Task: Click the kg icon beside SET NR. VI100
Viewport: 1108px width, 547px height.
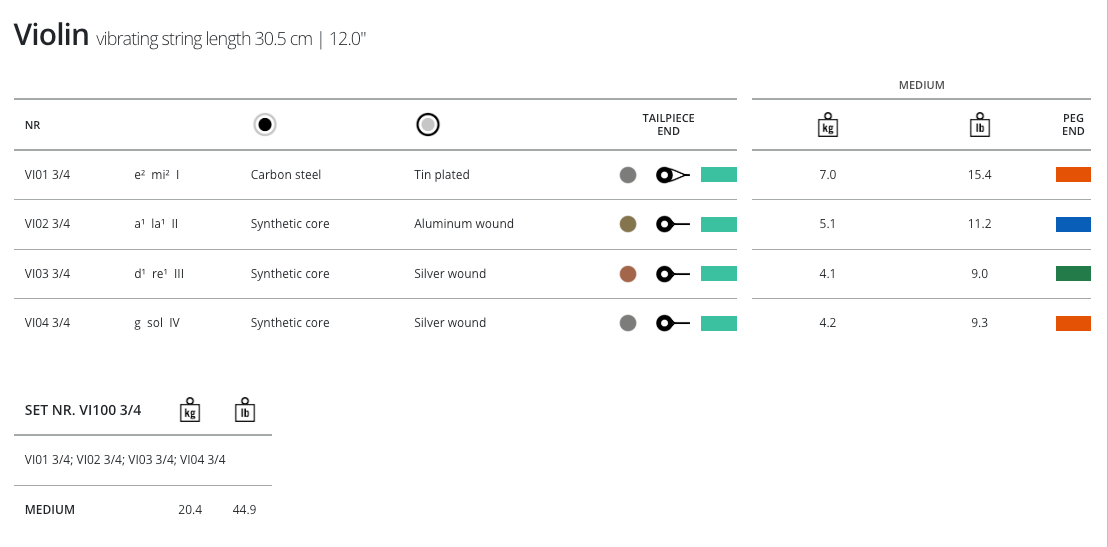Action: tap(190, 410)
